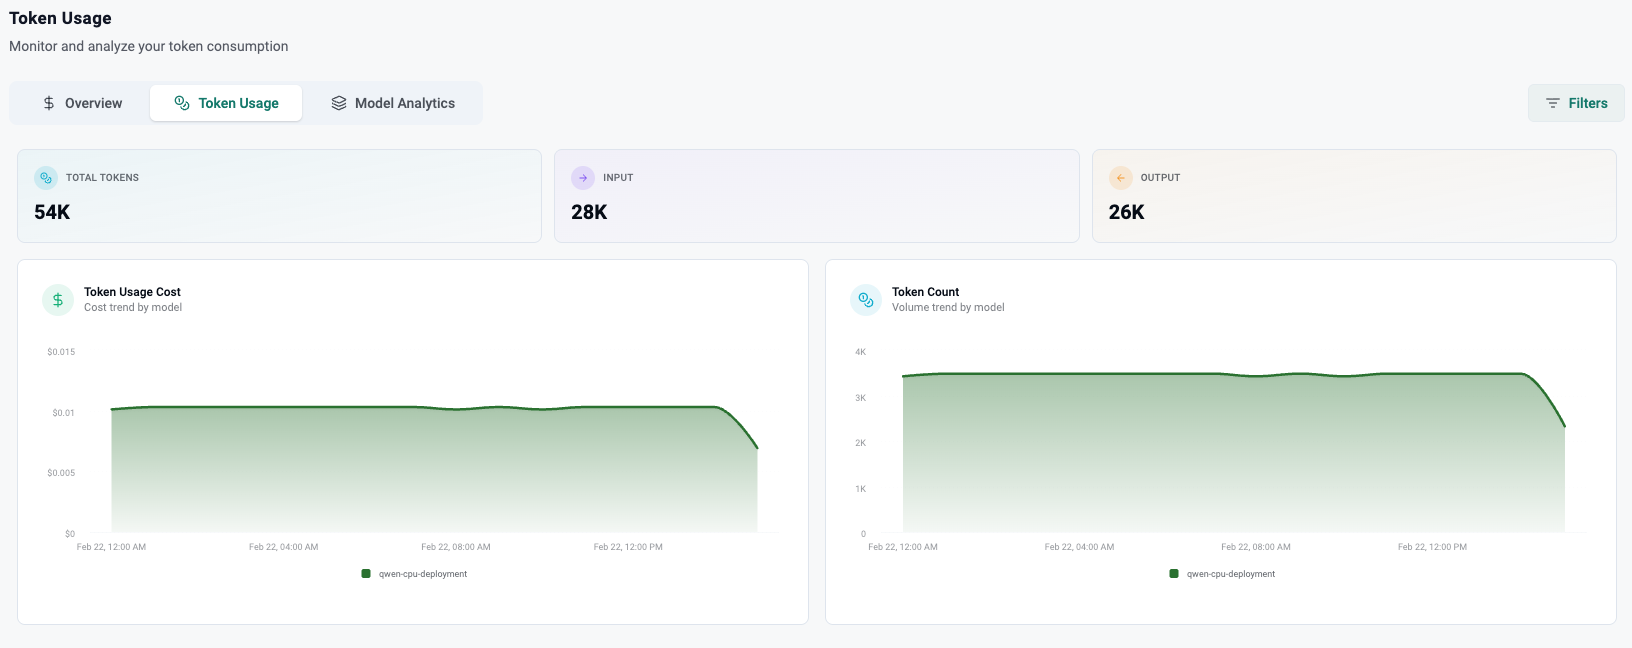Click the Total Tokens card icon
1632x648 pixels.
pos(46,178)
